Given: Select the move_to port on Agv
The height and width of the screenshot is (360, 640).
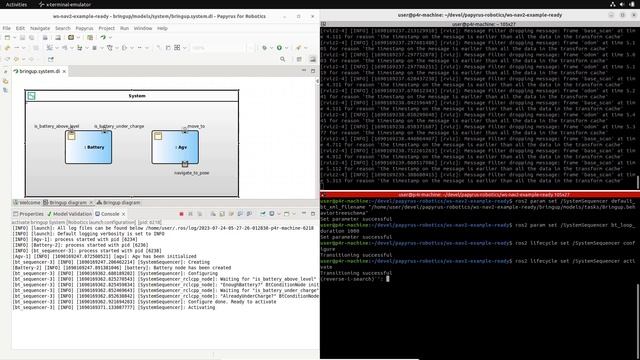Looking at the screenshot, I should [x=184, y=131].
